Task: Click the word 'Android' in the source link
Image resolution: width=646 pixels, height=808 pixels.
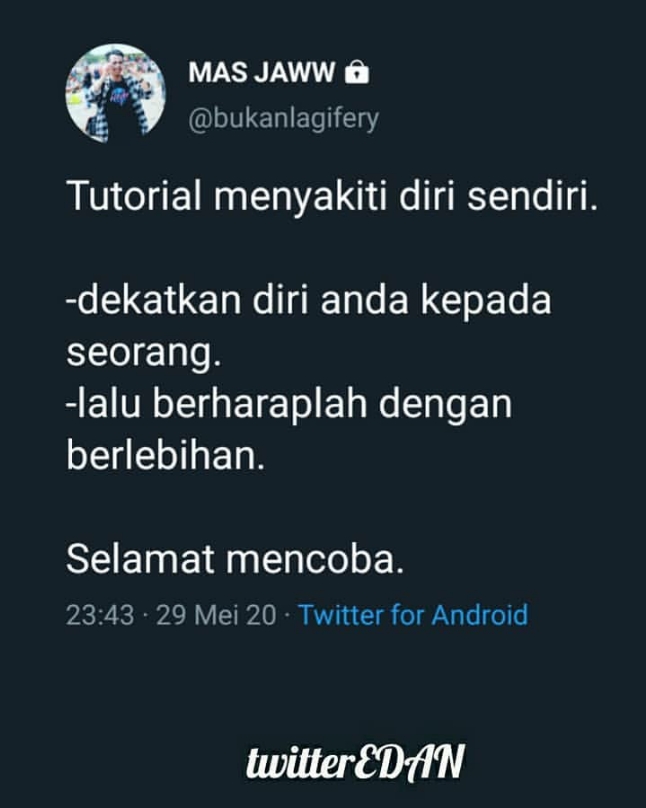Action: click(480, 615)
